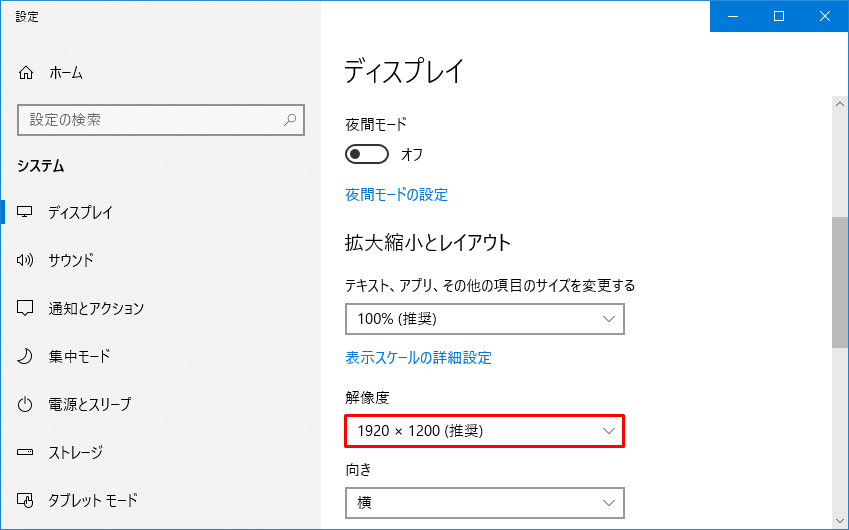
Task: Open 表示スケールの詳細設定 link
Action: (418, 357)
